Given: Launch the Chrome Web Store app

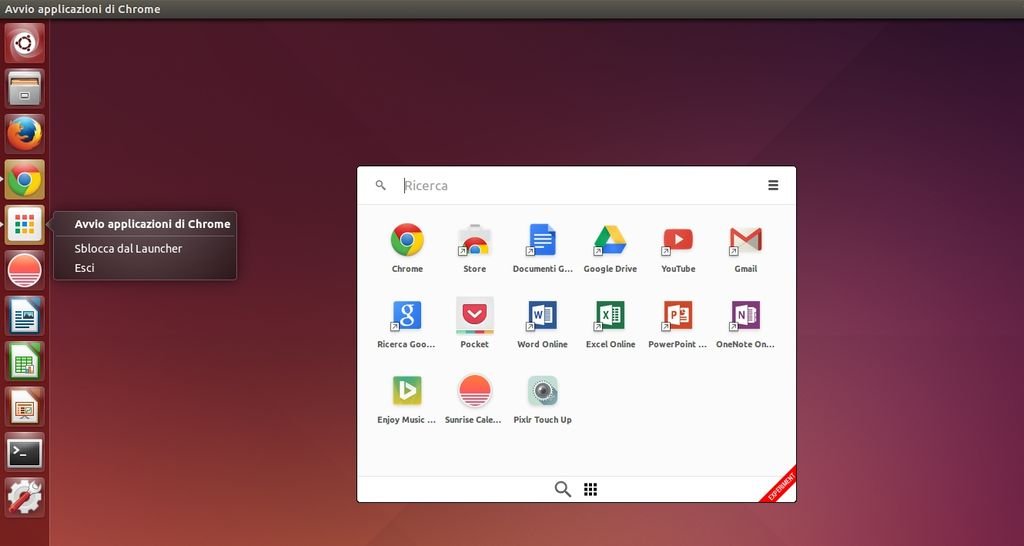Looking at the screenshot, I should [474, 241].
